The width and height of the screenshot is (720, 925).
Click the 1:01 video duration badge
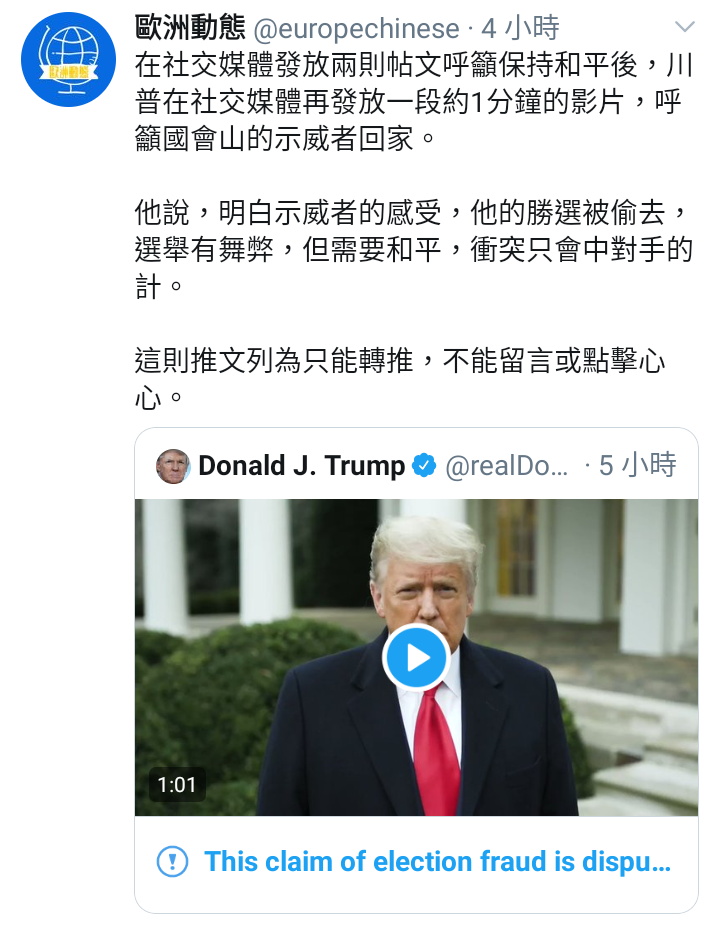[x=176, y=785]
